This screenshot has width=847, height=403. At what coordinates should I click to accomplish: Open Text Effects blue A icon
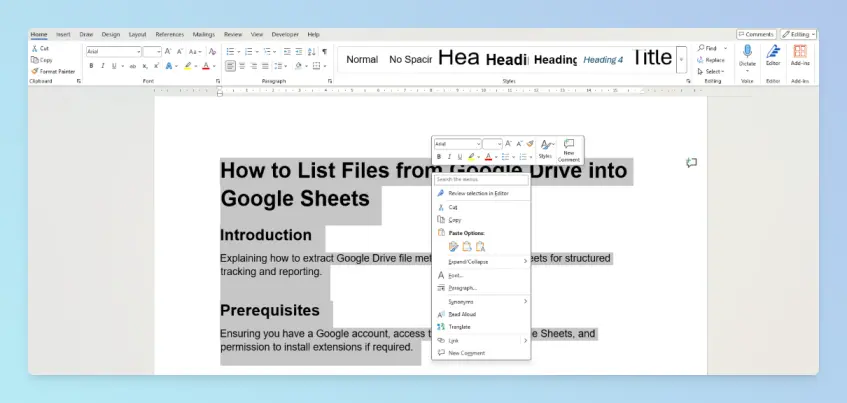169,66
